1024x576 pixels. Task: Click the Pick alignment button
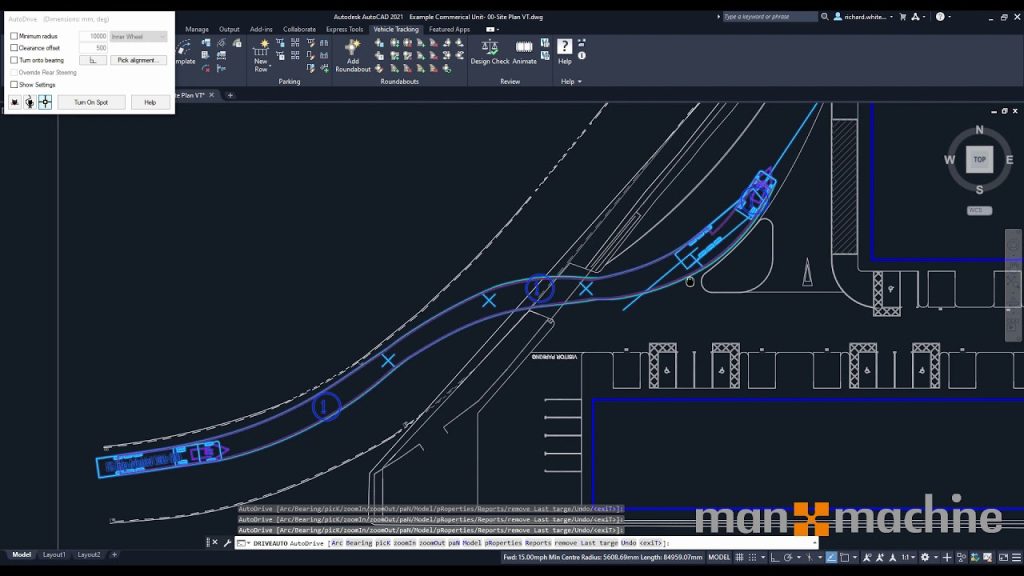coord(138,59)
